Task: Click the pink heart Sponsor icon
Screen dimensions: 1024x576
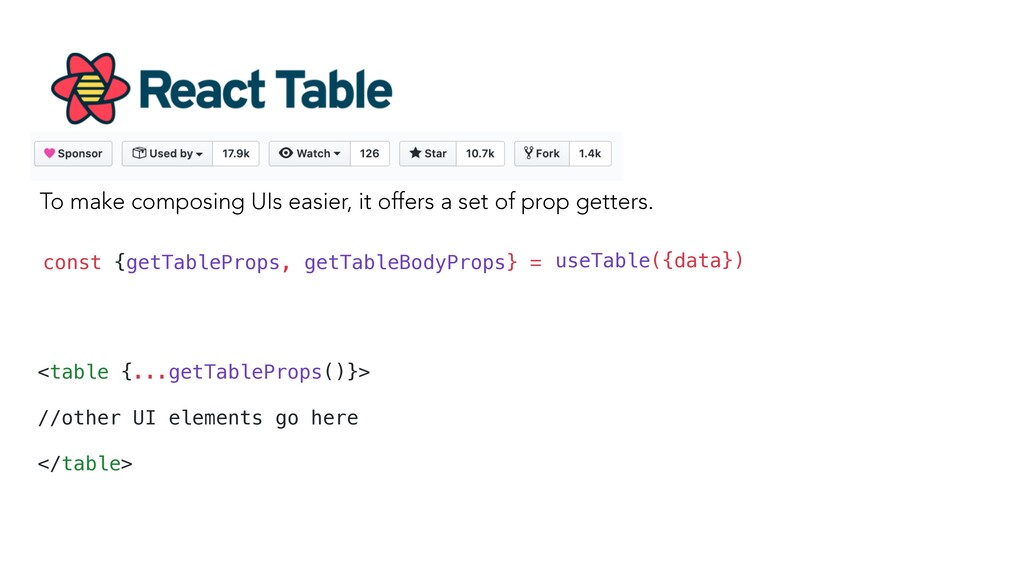Action: 50,153
